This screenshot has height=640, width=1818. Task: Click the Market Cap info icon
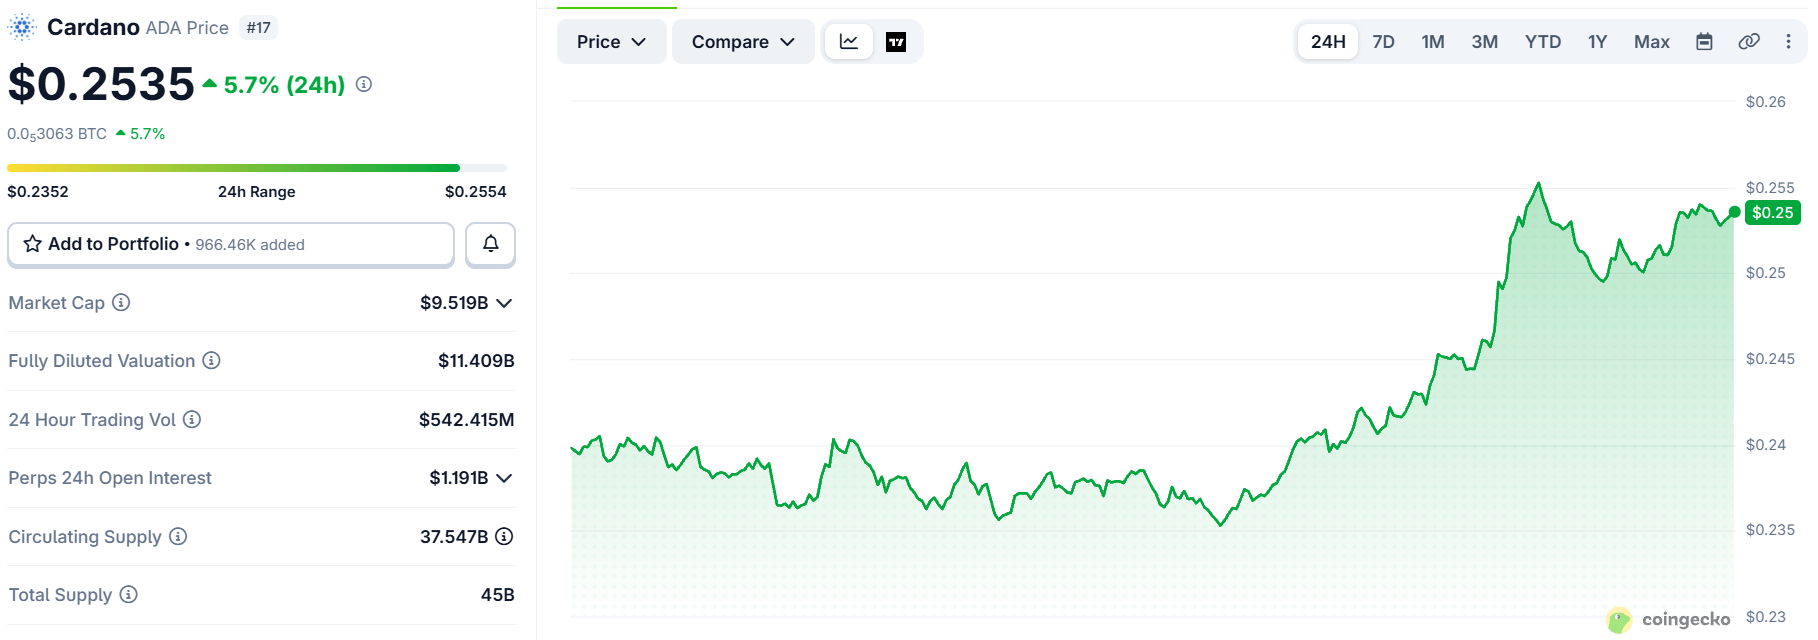coord(121,302)
